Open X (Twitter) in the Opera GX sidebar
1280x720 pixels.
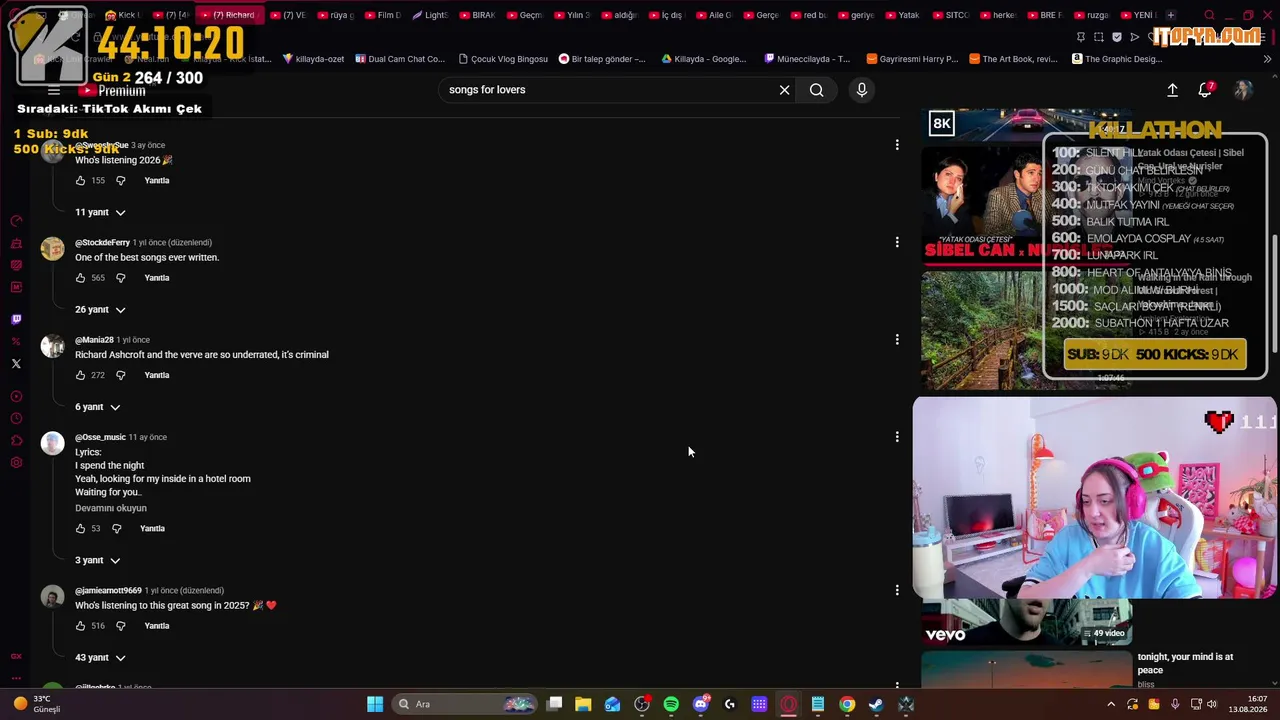tap(16, 363)
